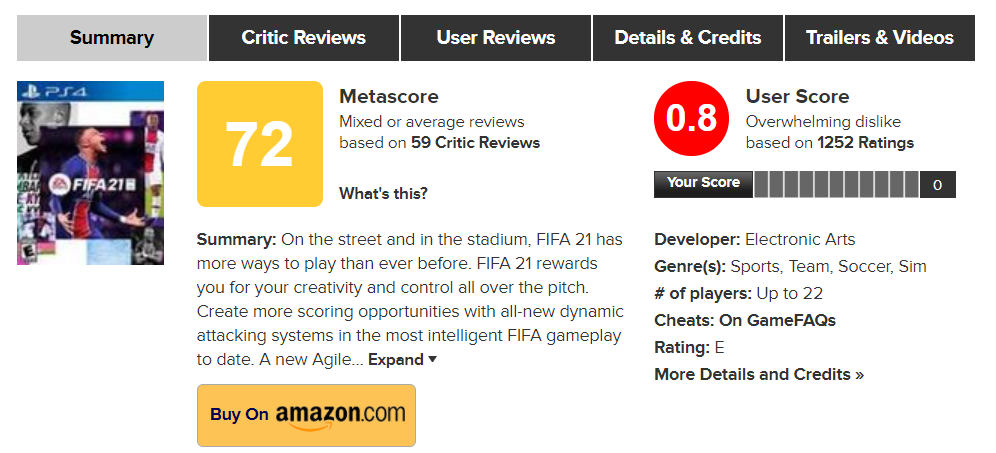Click the red User Score 0.8 circle
The image size is (996, 453).
point(692,118)
